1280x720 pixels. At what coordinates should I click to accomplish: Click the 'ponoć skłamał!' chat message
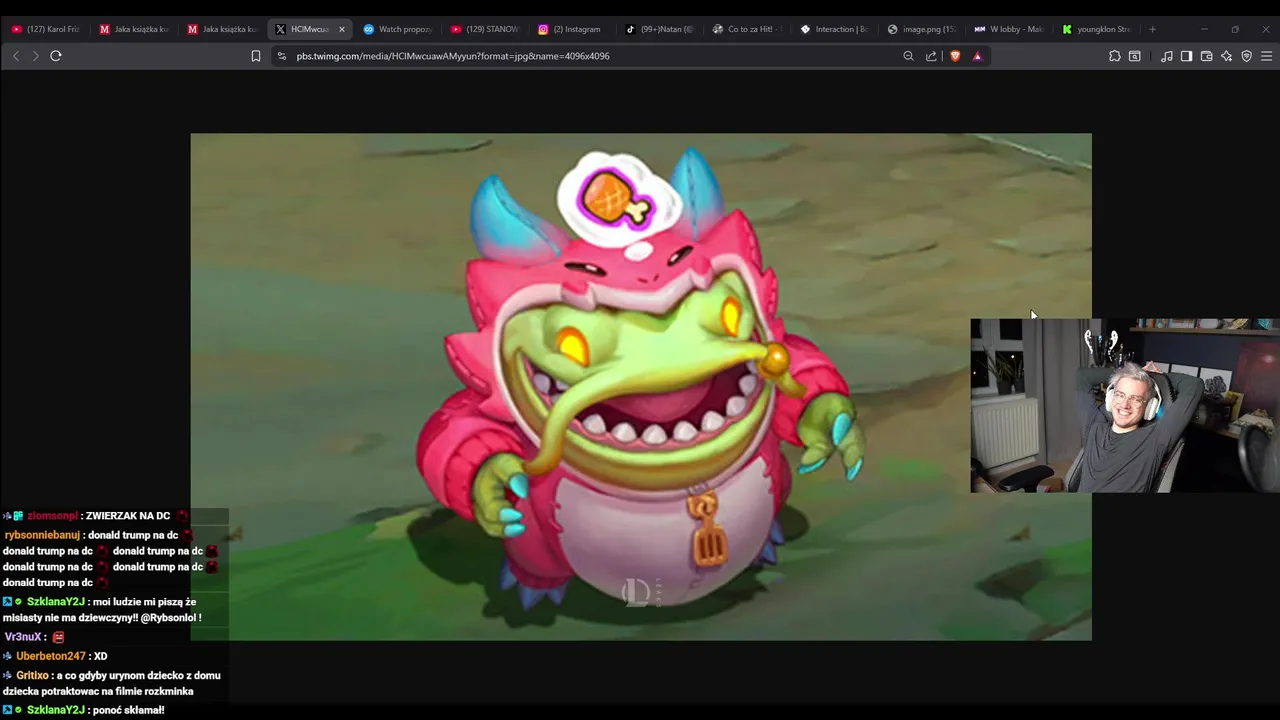click(x=128, y=710)
